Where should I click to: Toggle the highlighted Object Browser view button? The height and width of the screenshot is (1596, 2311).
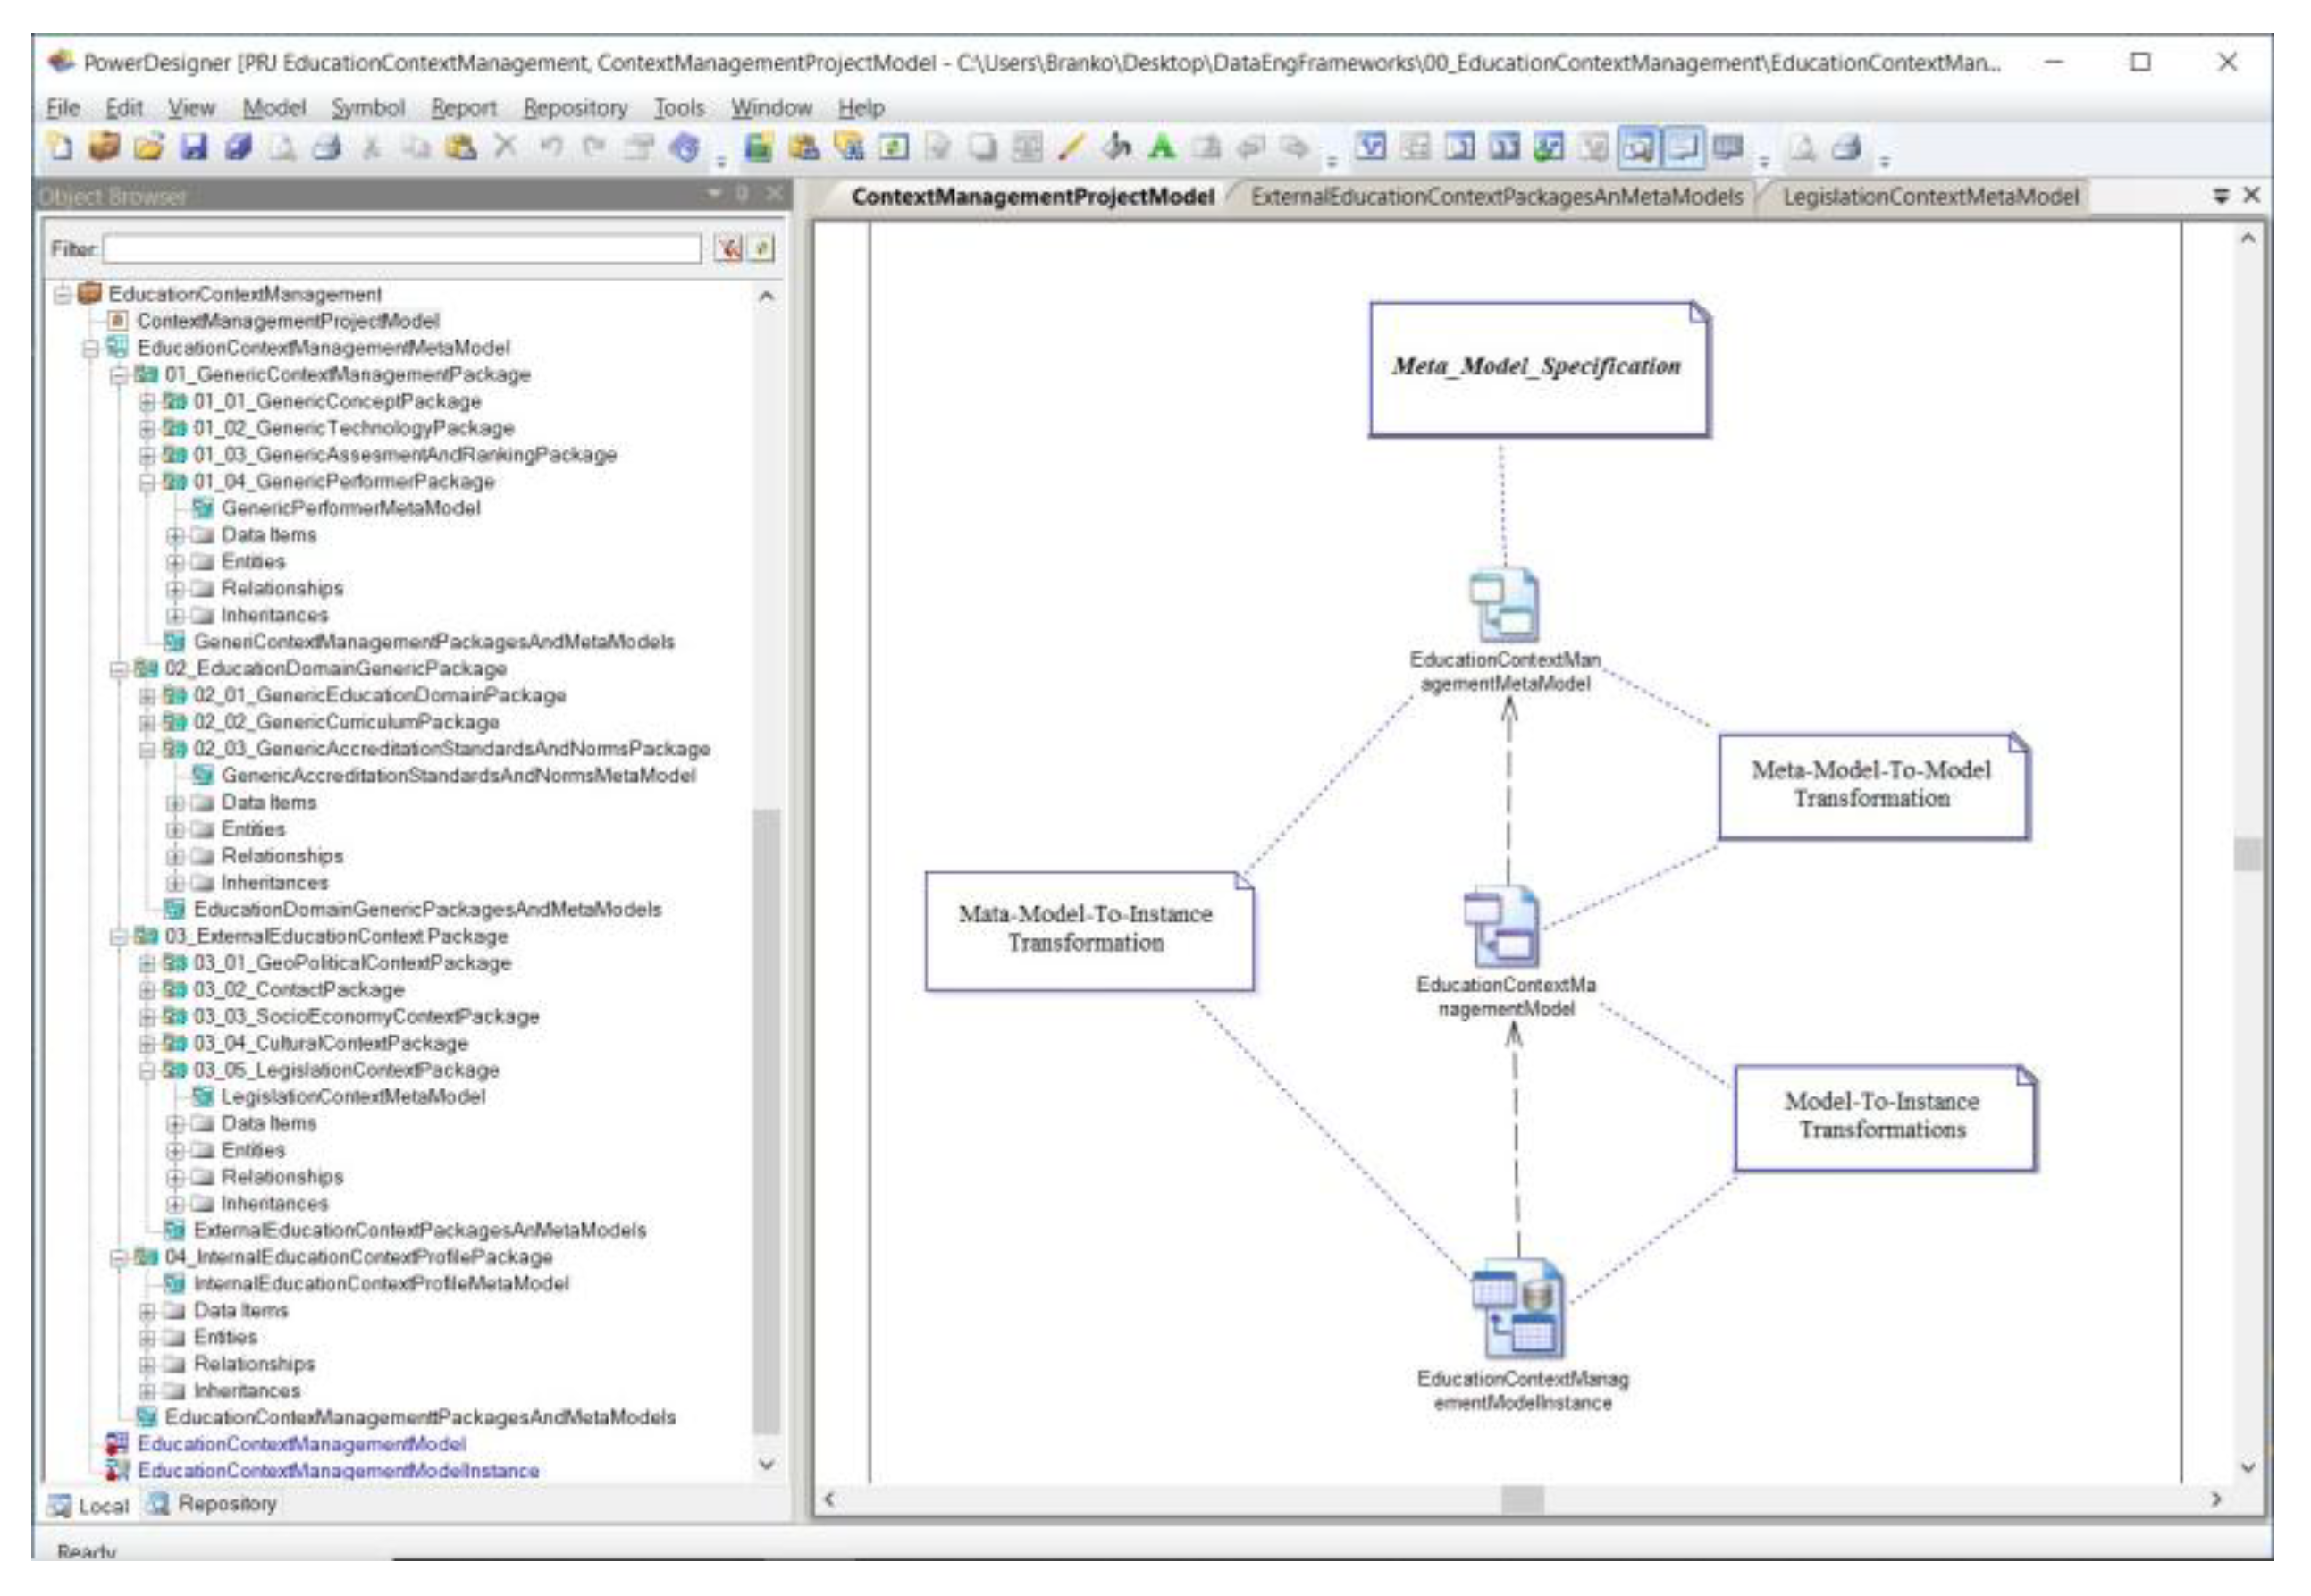(1638, 148)
